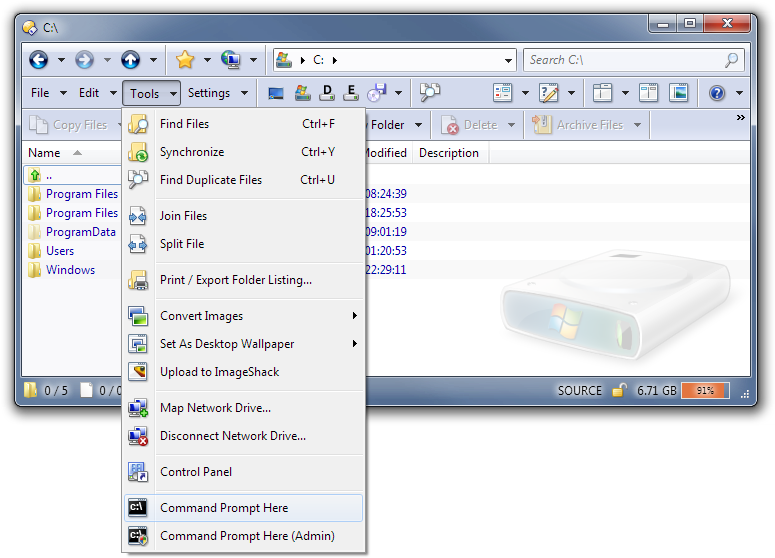This screenshot has height=558, width=775.
Task: Click the Help question mark icon
Action: click(716, 93)
